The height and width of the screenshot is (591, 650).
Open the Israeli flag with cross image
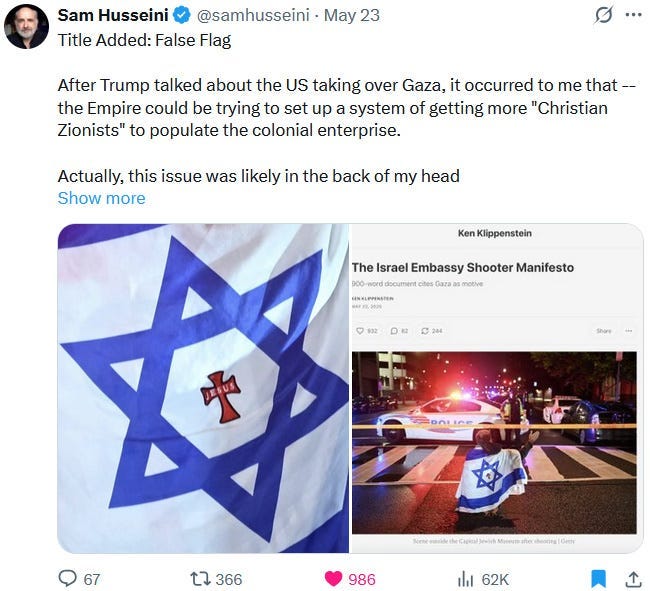(x=203, y=388)
